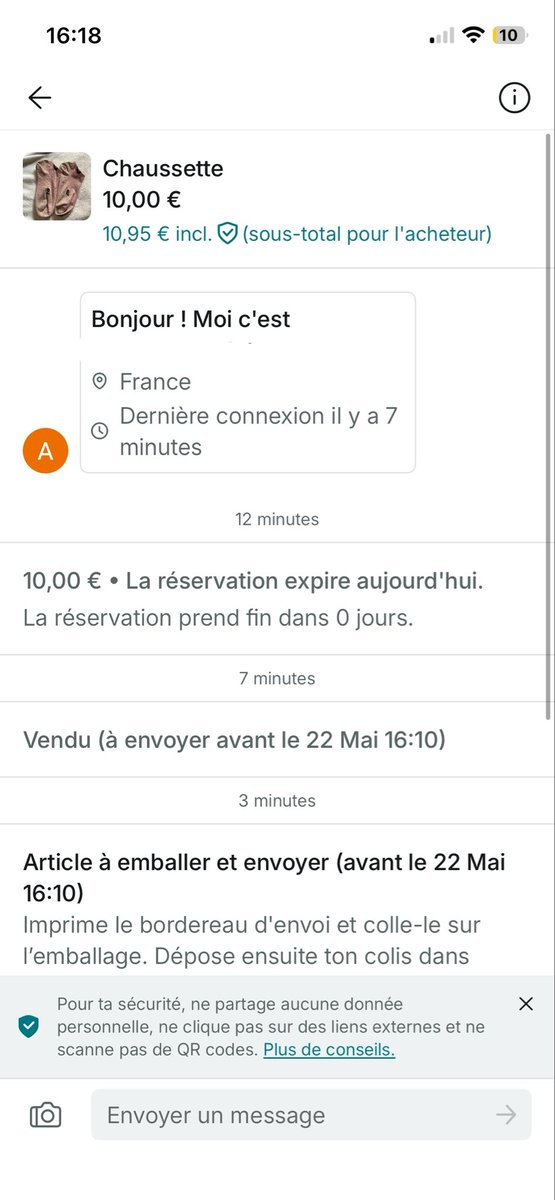Tap the send arrow icon
Image resolution: width=555 pixels, height=1200 pixels.
[507, 1115]
